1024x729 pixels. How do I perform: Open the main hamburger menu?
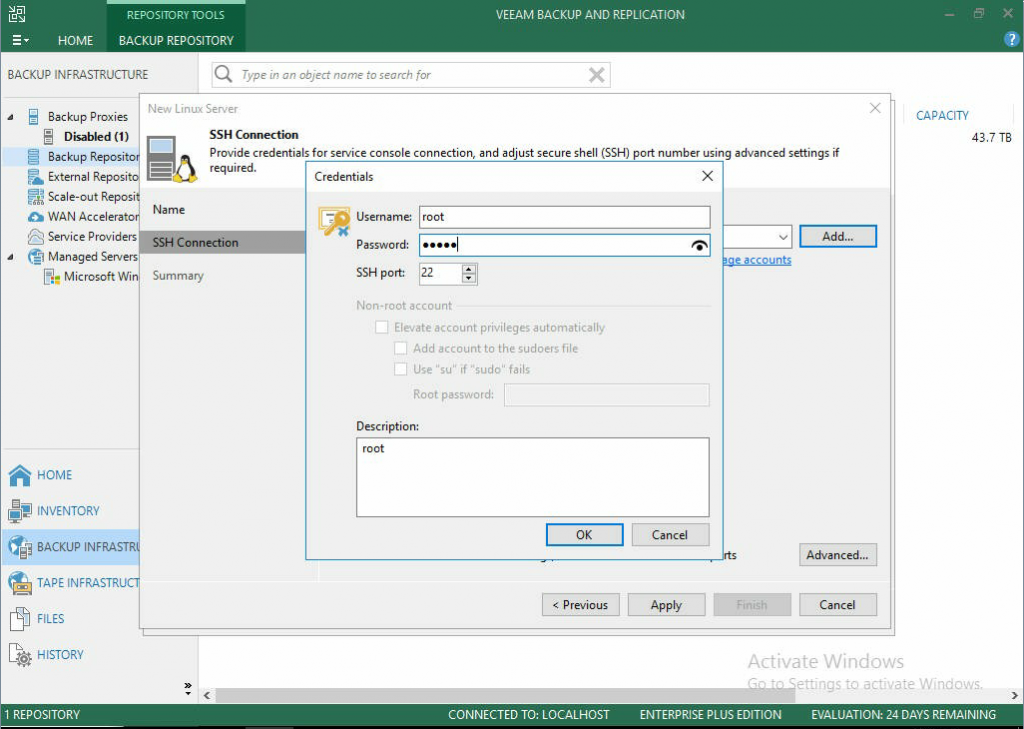[20, 40]
